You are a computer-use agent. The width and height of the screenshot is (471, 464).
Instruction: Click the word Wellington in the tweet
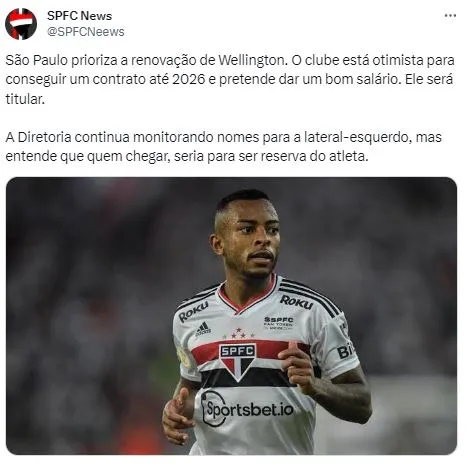pyautogui.click(x=252, y=61)
